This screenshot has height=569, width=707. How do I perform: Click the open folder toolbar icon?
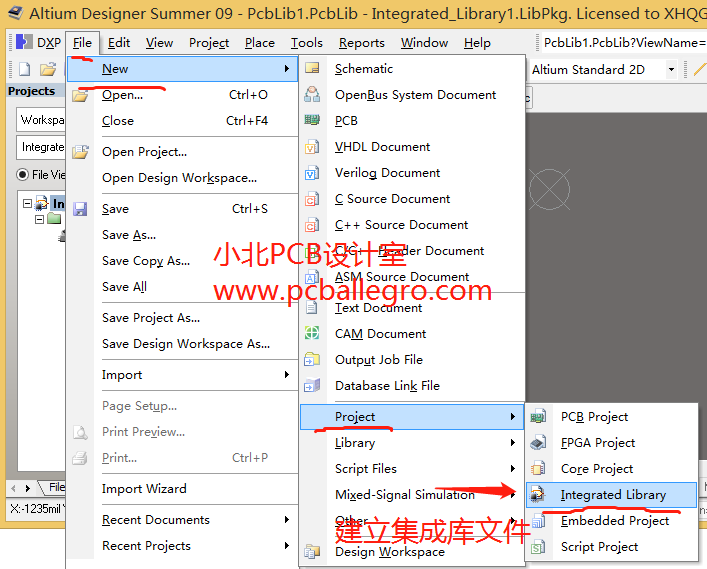pos(48,69)
